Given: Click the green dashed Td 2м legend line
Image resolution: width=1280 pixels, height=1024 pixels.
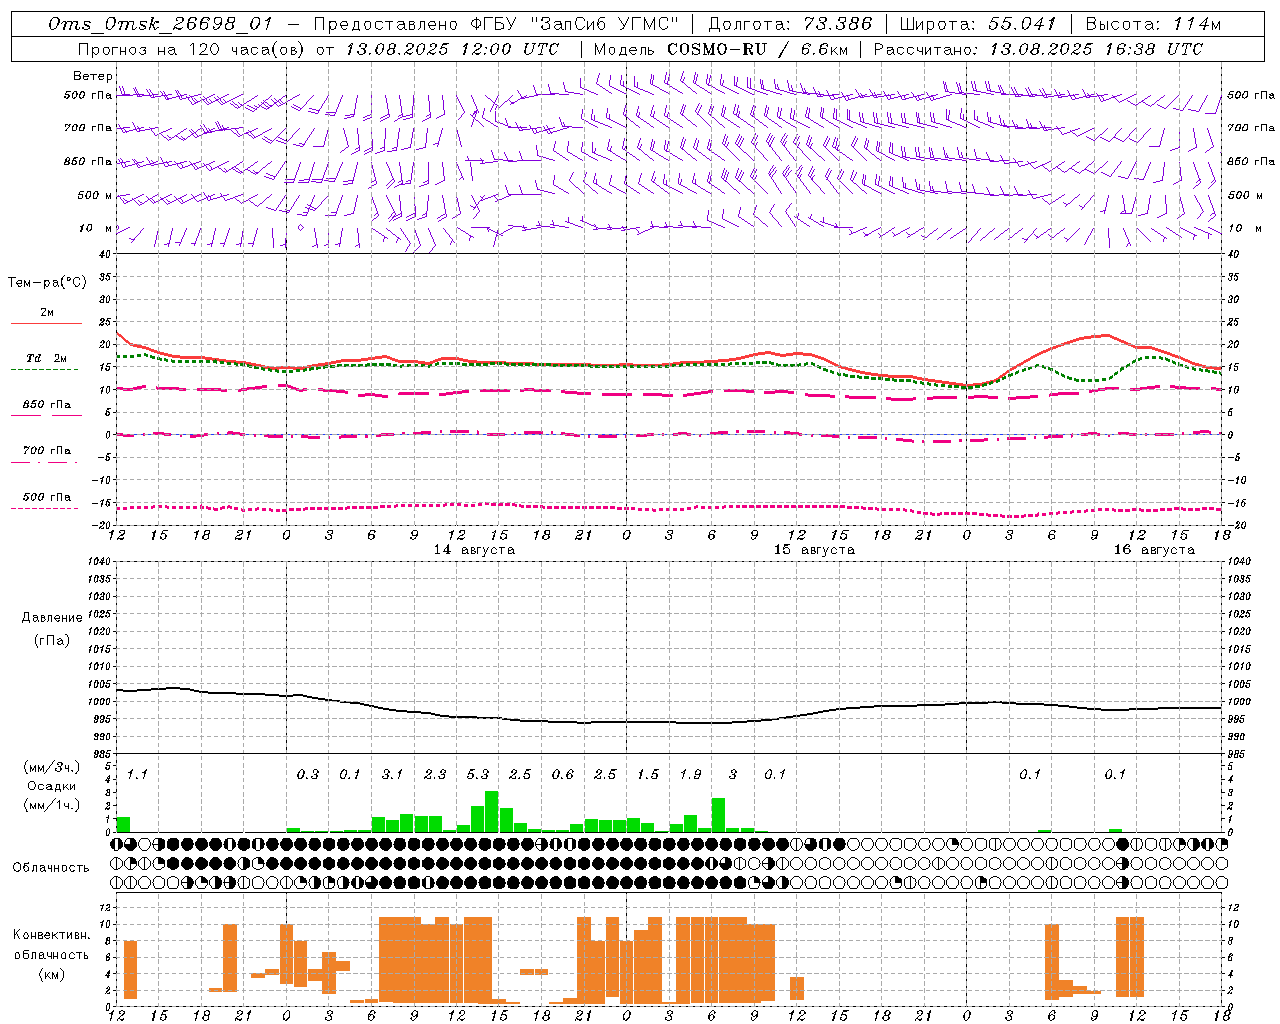Looking at the screenshot, I should (x=44, y=370).
